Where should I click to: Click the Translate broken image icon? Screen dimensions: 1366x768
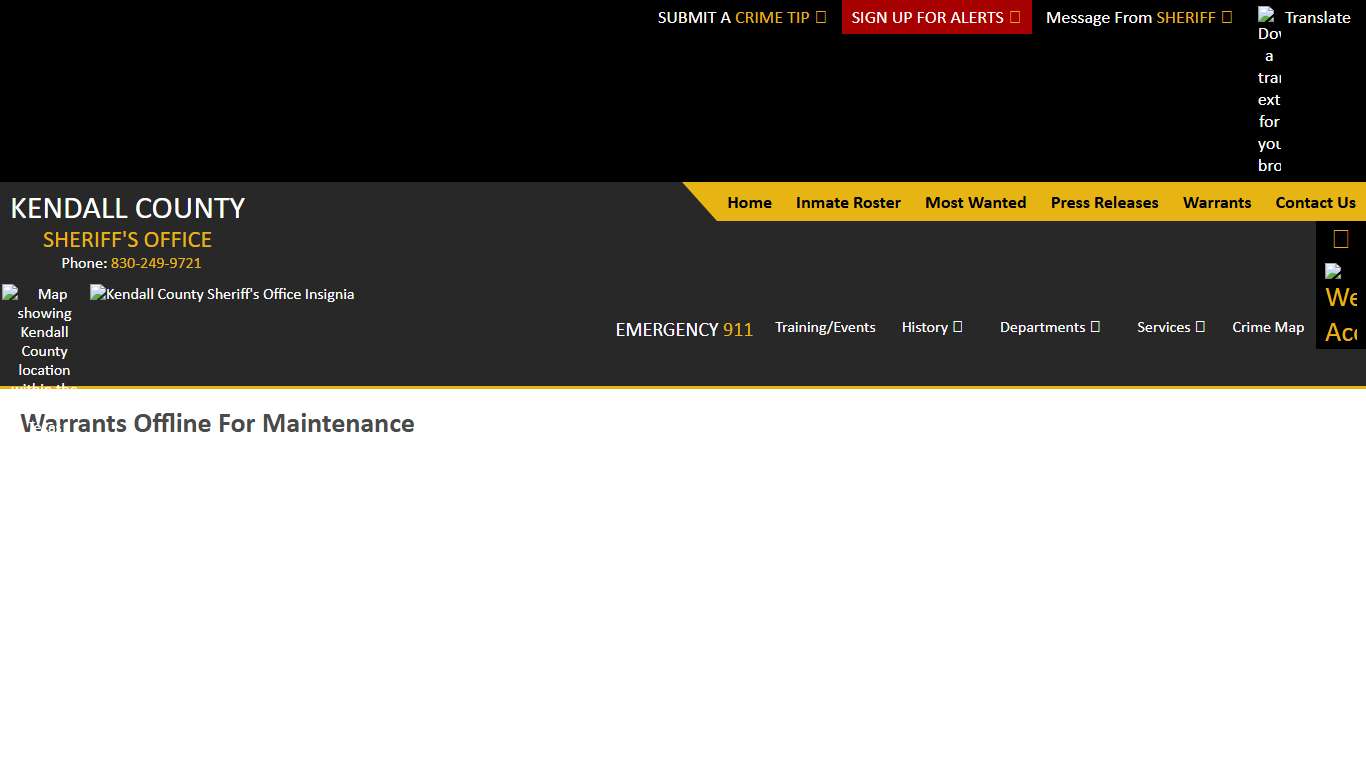point(1268,16)
